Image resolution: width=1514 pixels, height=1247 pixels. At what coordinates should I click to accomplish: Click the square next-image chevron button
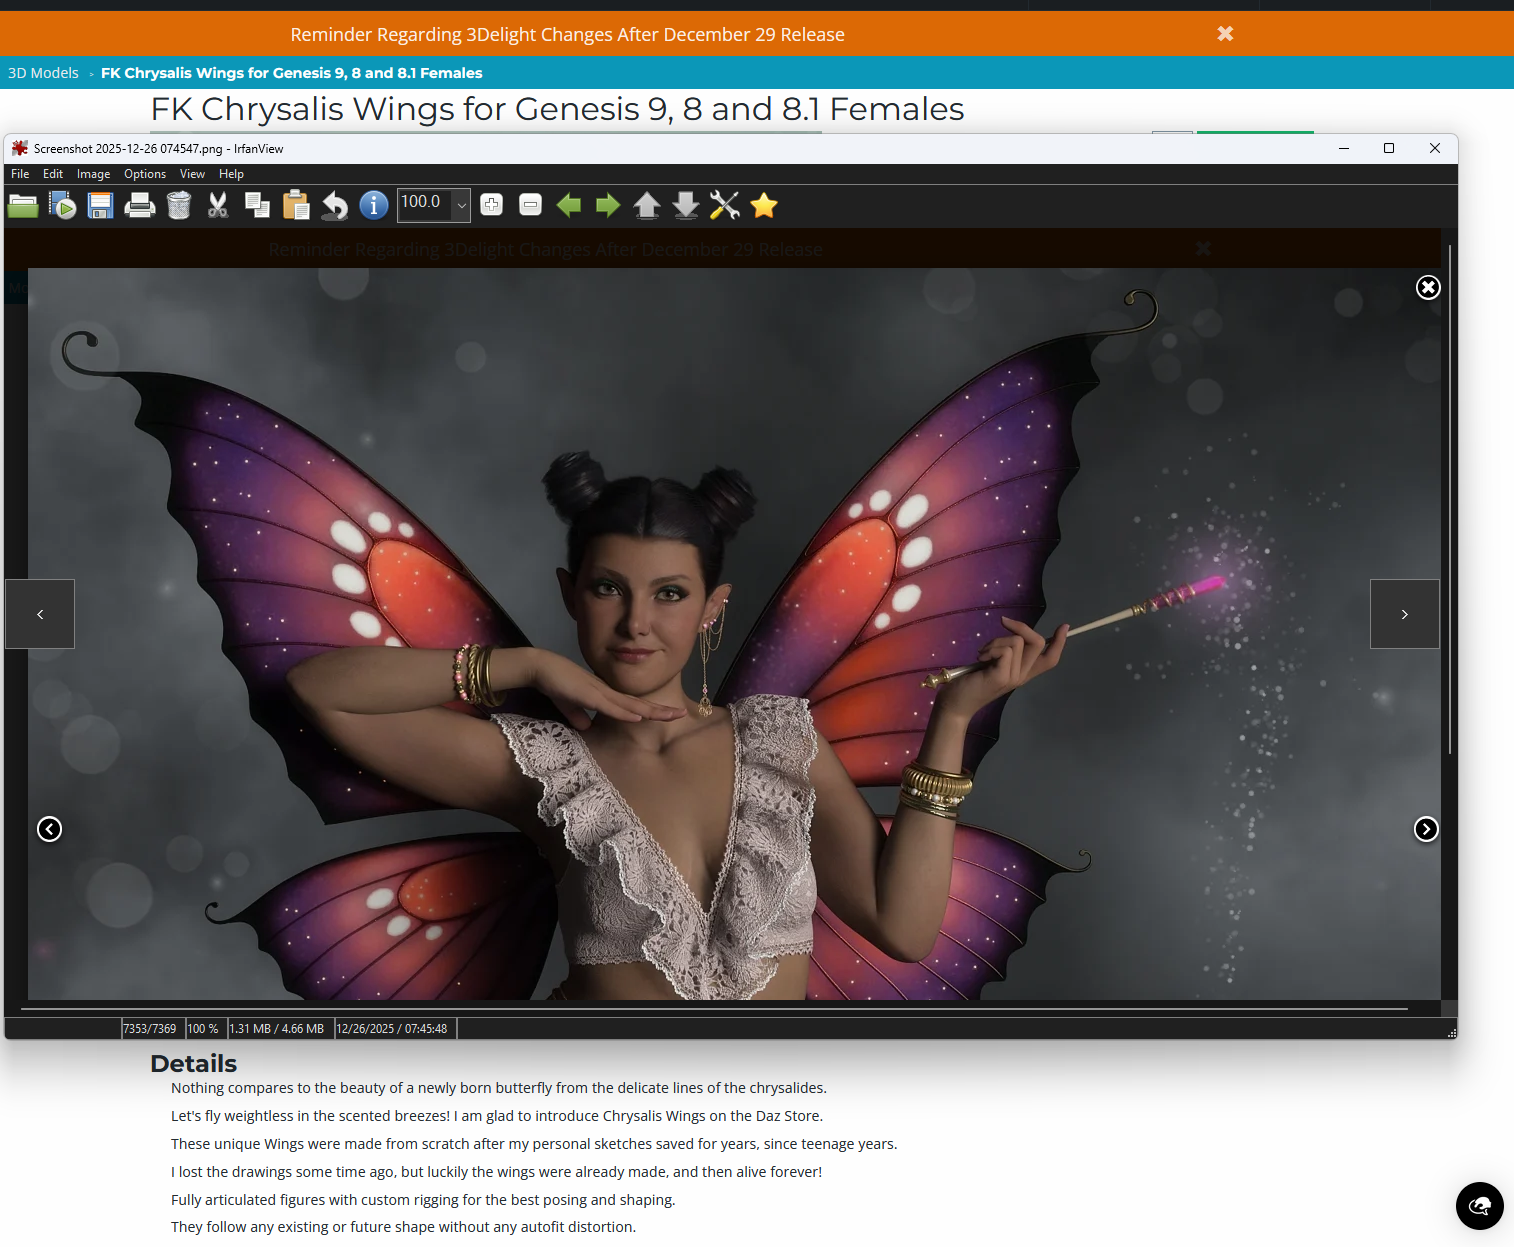[x=1405, y=614]
